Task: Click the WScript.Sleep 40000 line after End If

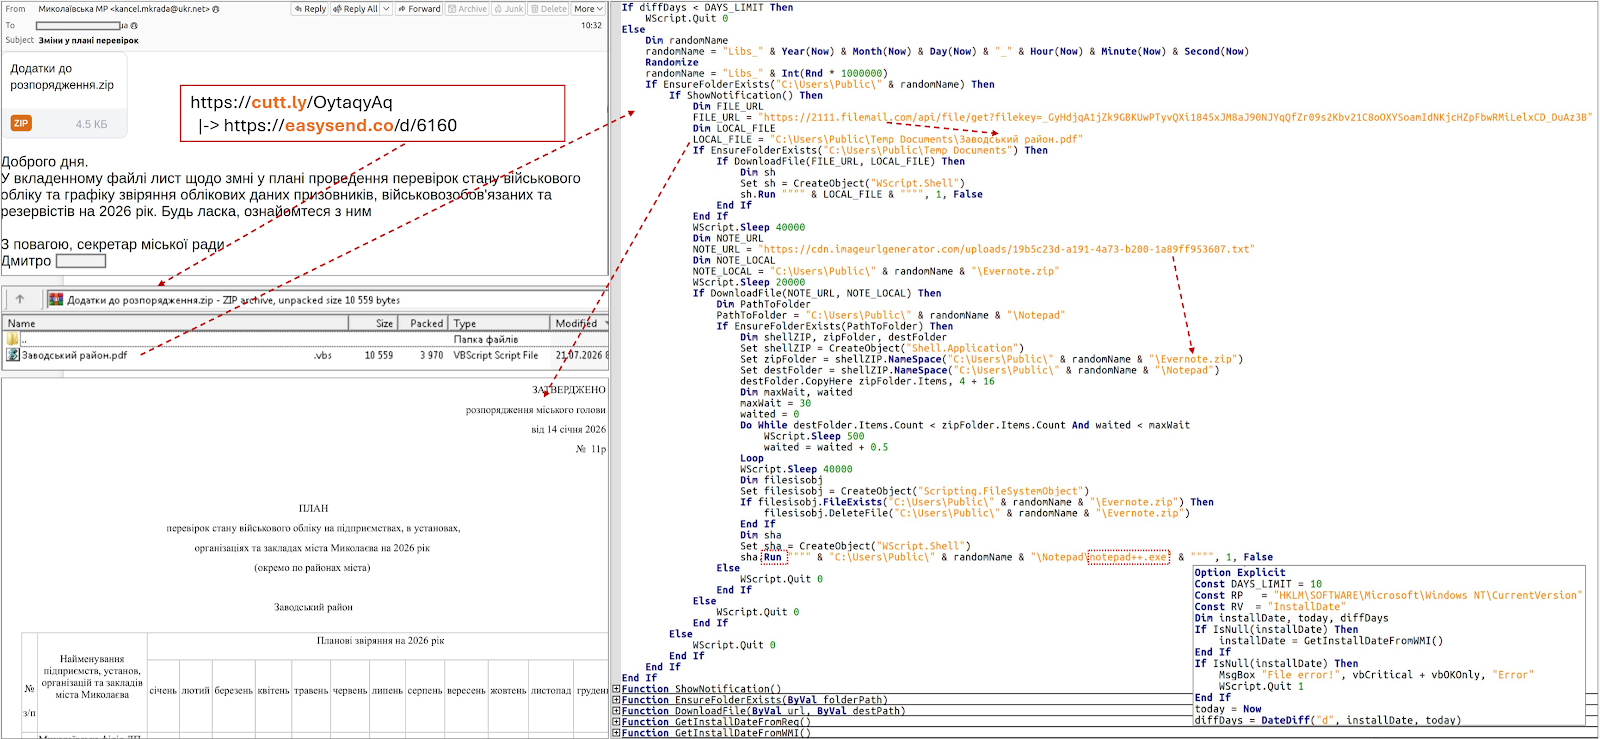Action: point(749,227)
